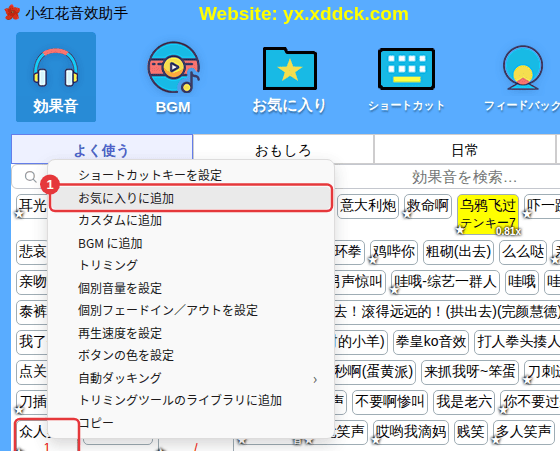Click the favorite star on 耳光

[19, 215]
